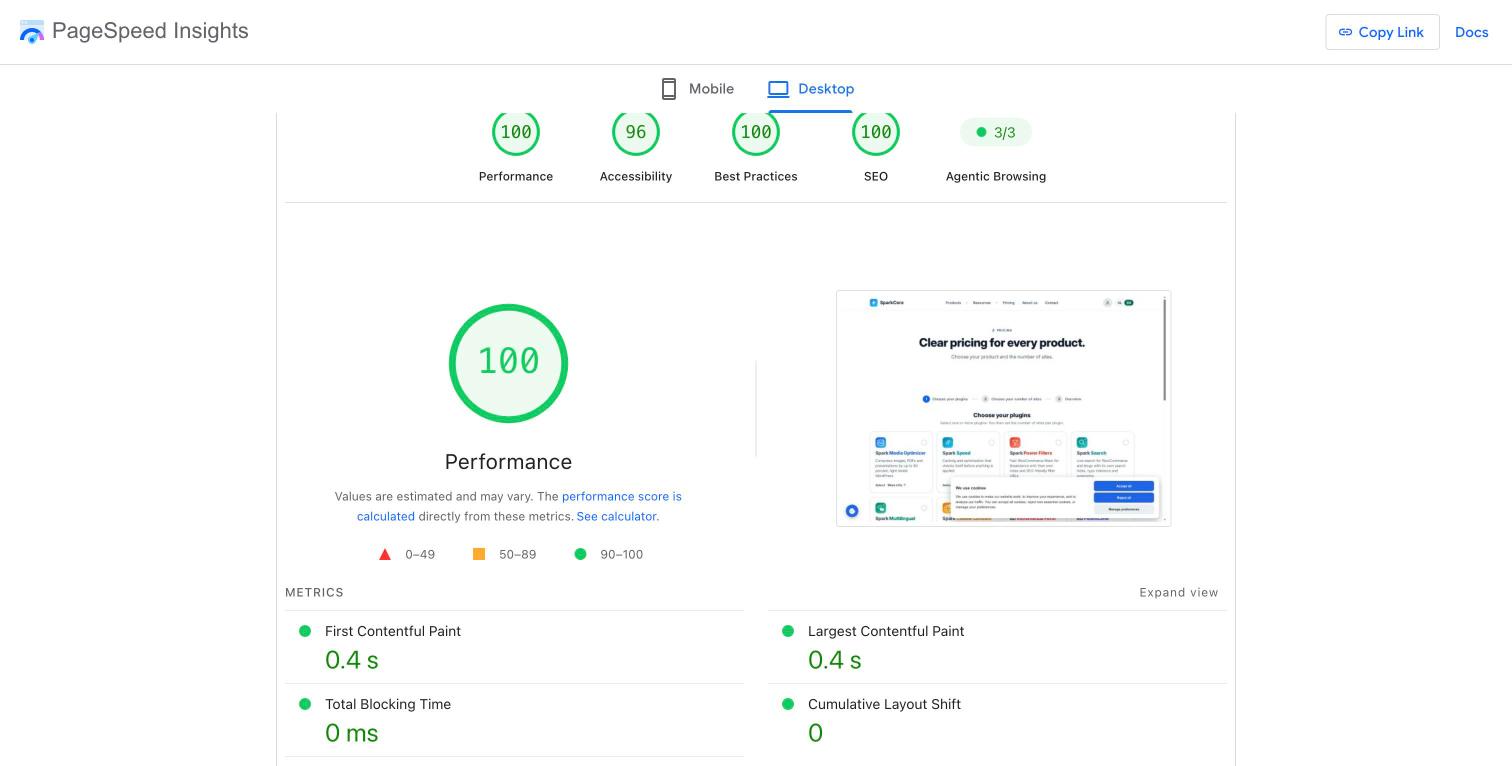
Task: Click the Cumulative Layout Shift "0" value
Action: click(815, 733)
